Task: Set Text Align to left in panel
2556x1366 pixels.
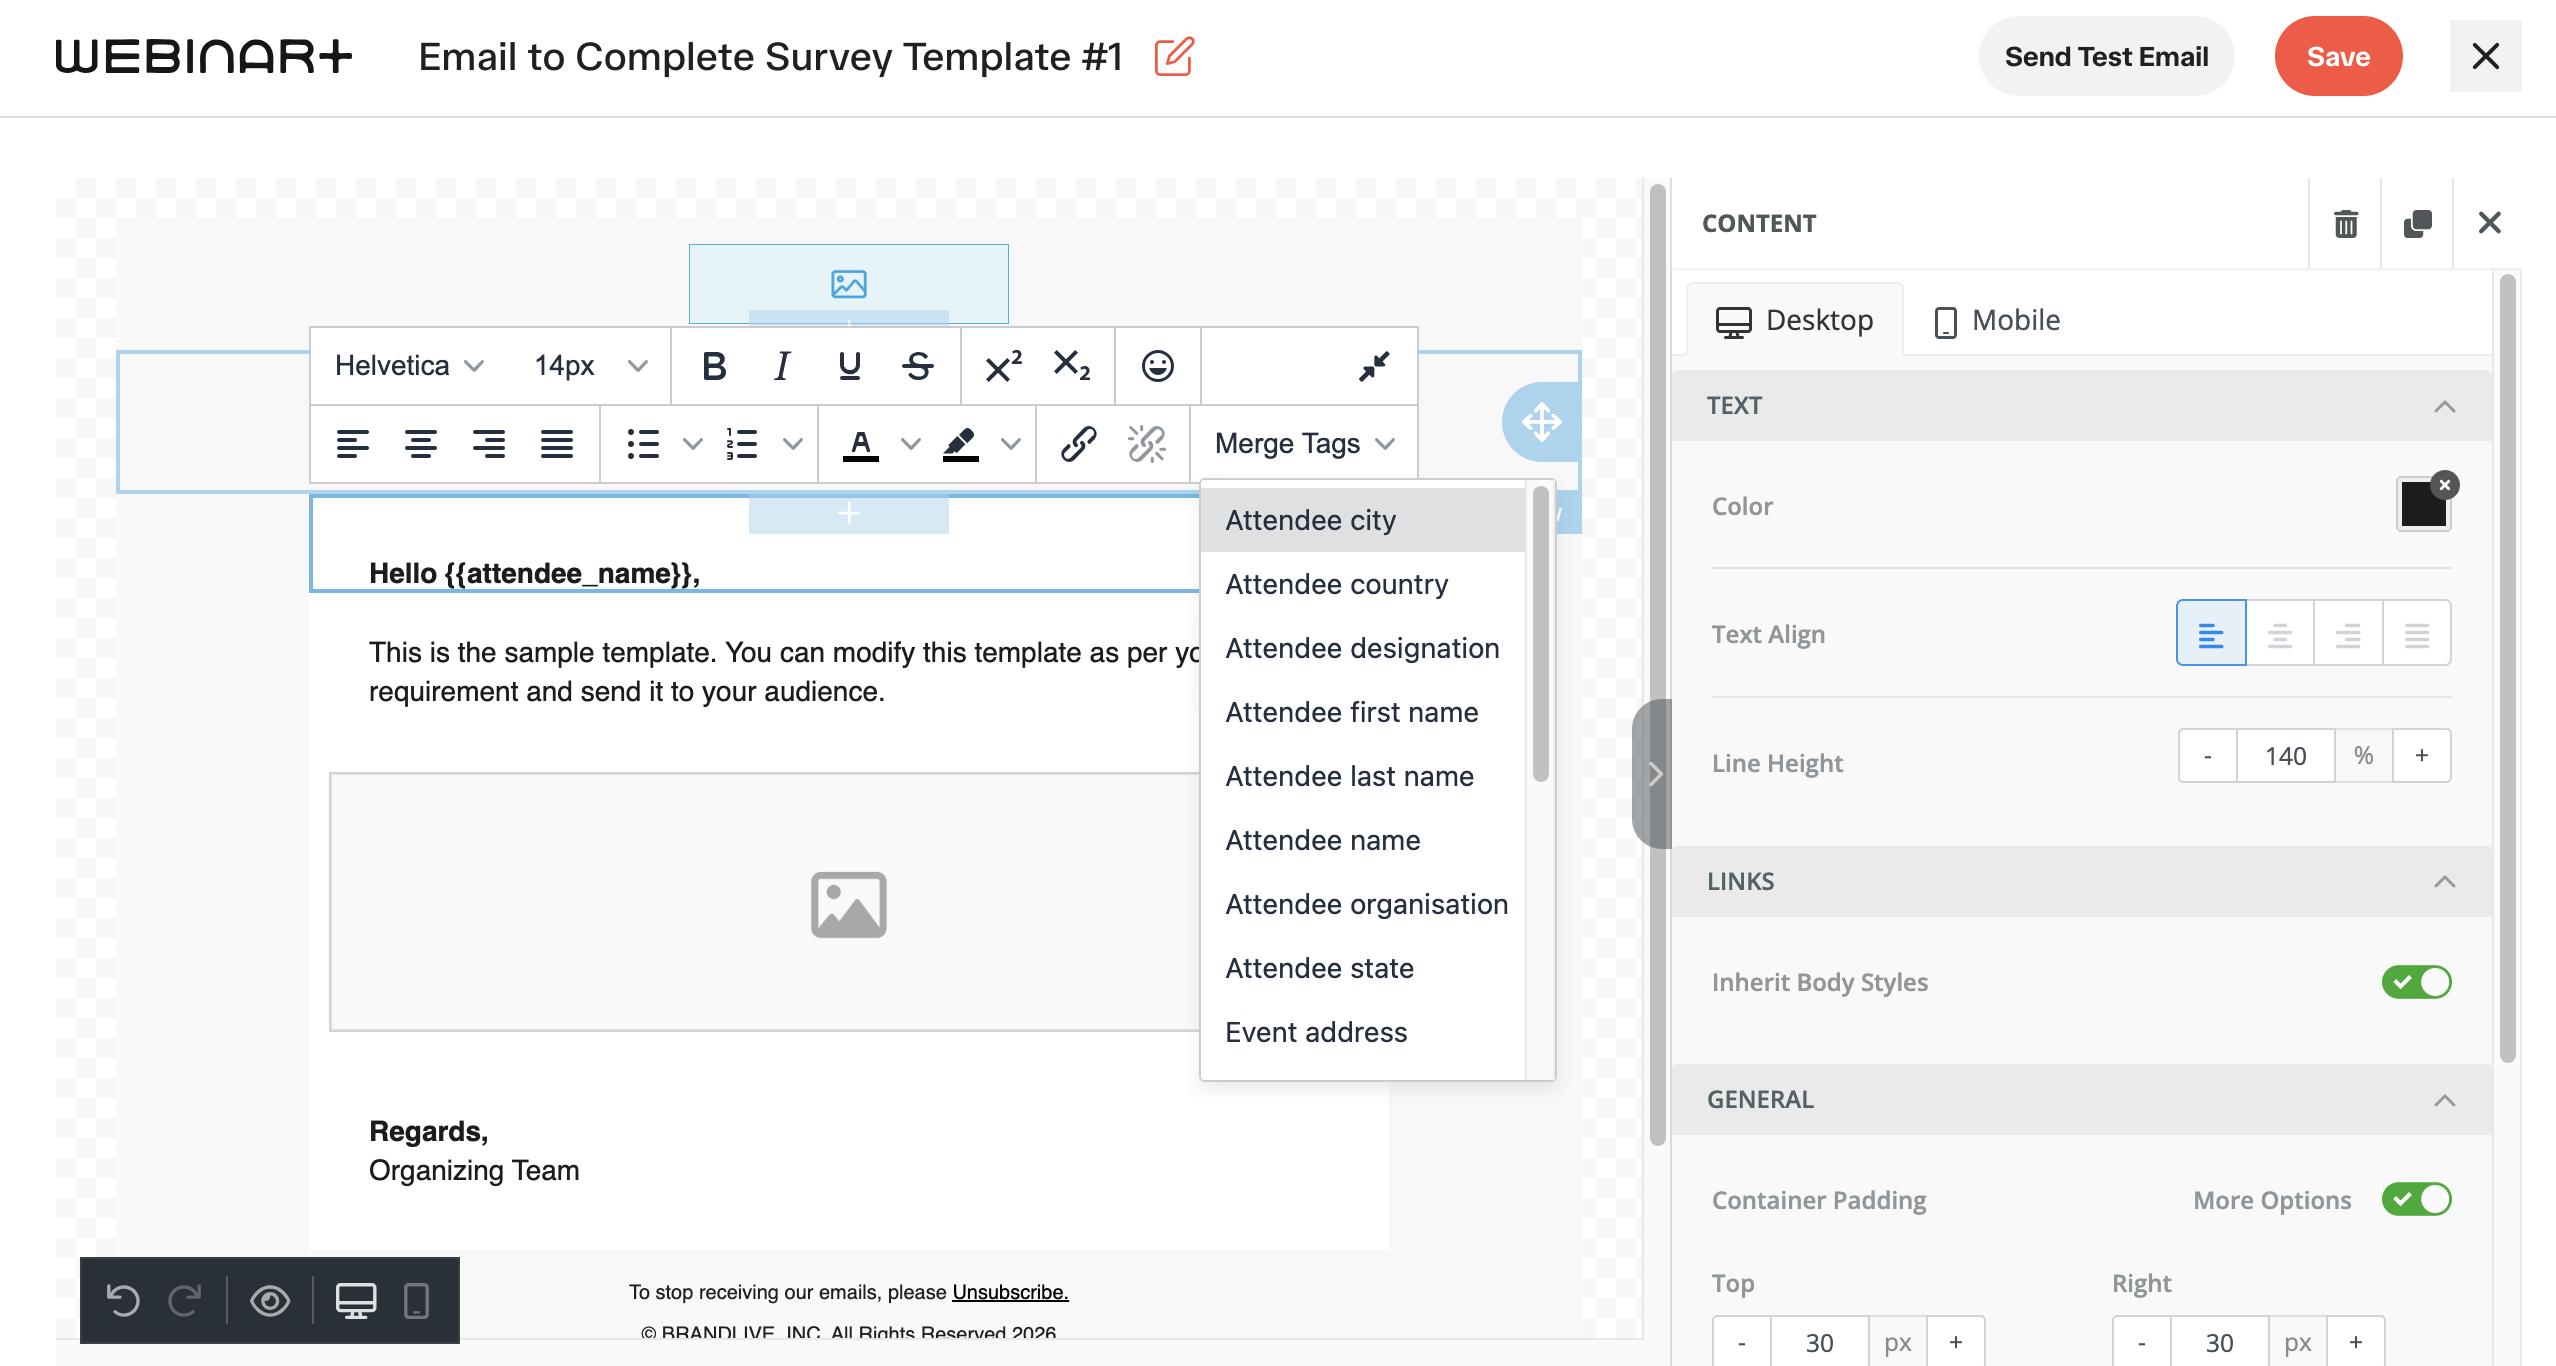Action: [2211, 634]
